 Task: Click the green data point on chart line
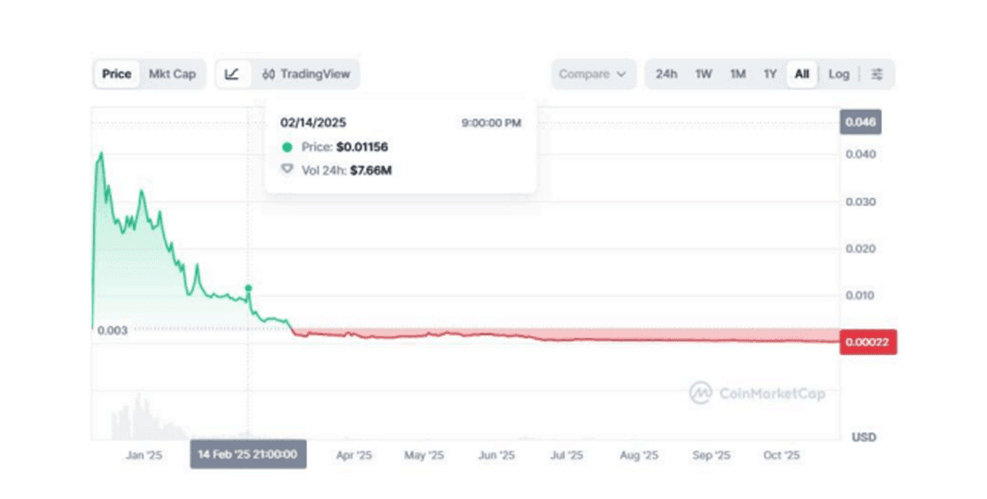[249, 288]
